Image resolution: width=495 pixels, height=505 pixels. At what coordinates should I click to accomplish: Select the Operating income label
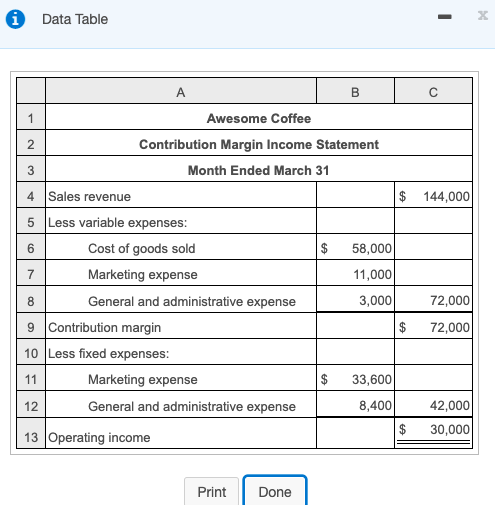pos(99,437)
